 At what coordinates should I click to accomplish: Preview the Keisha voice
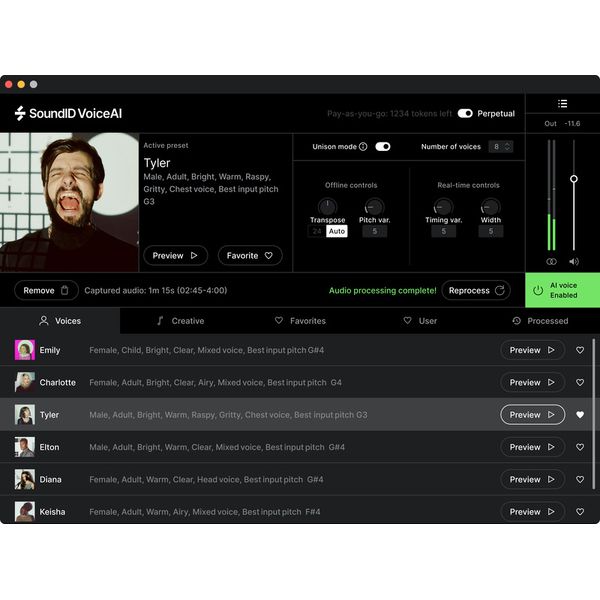pyautogui.click(x=532, y=512)
